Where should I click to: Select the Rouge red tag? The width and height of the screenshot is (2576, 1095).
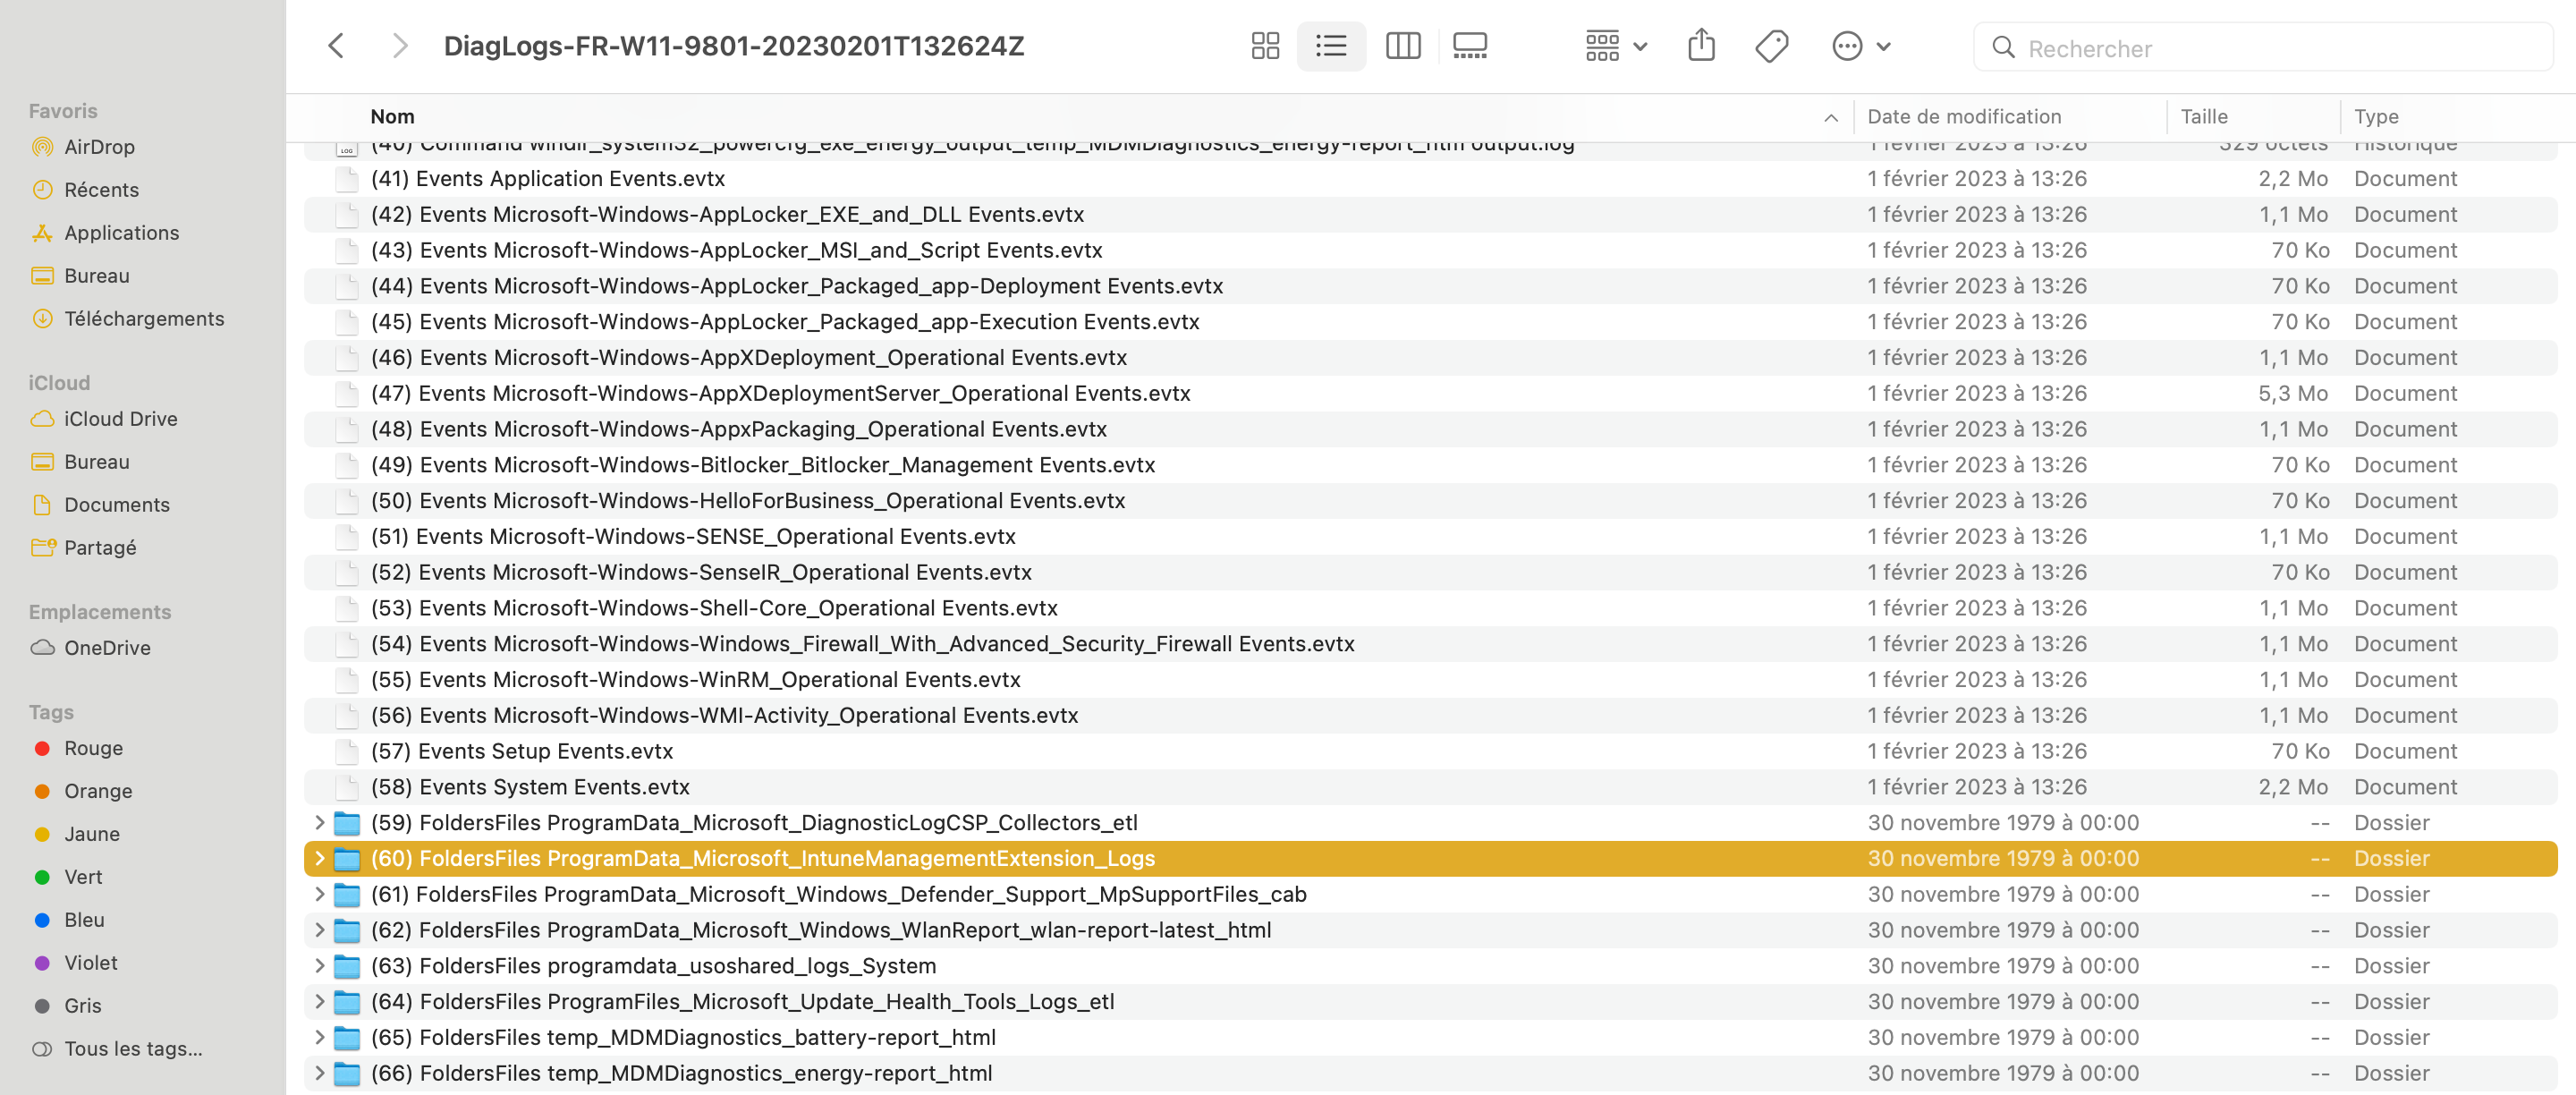[x=93, y=748]
